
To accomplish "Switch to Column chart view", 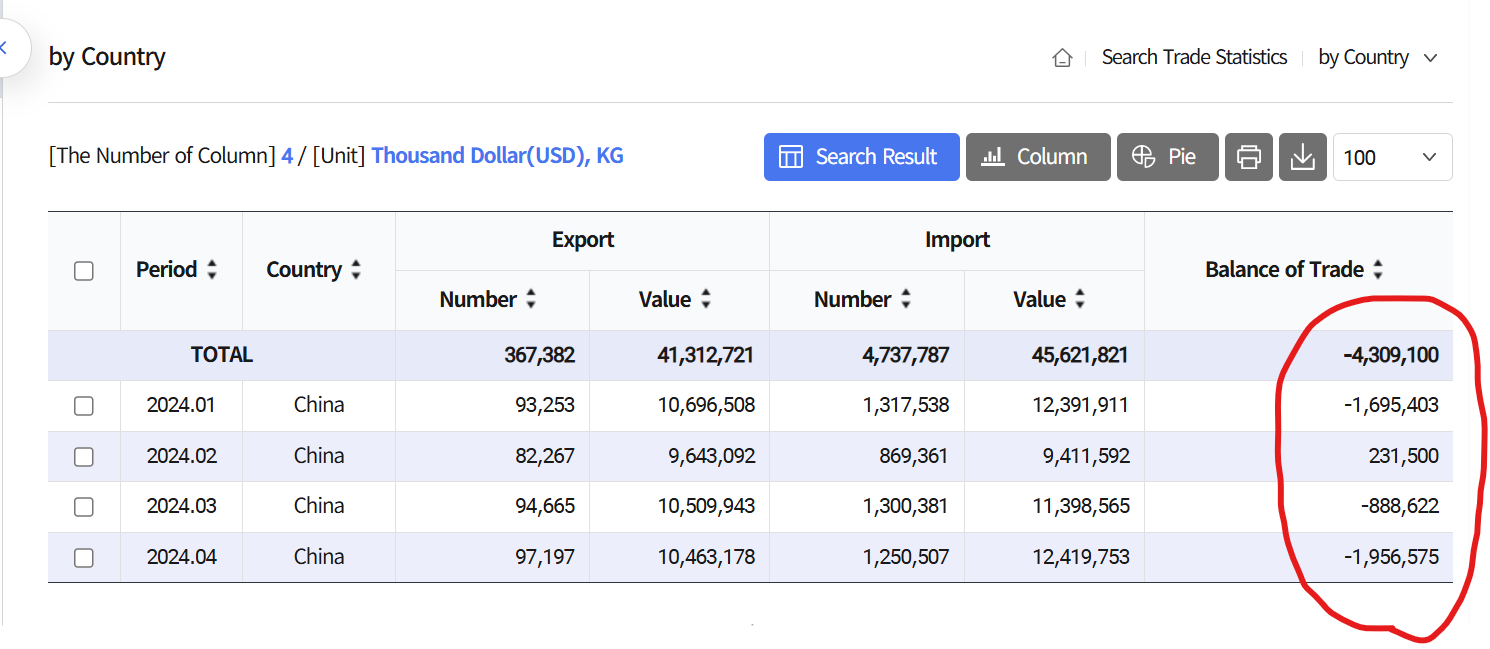I will [1038, 157].
